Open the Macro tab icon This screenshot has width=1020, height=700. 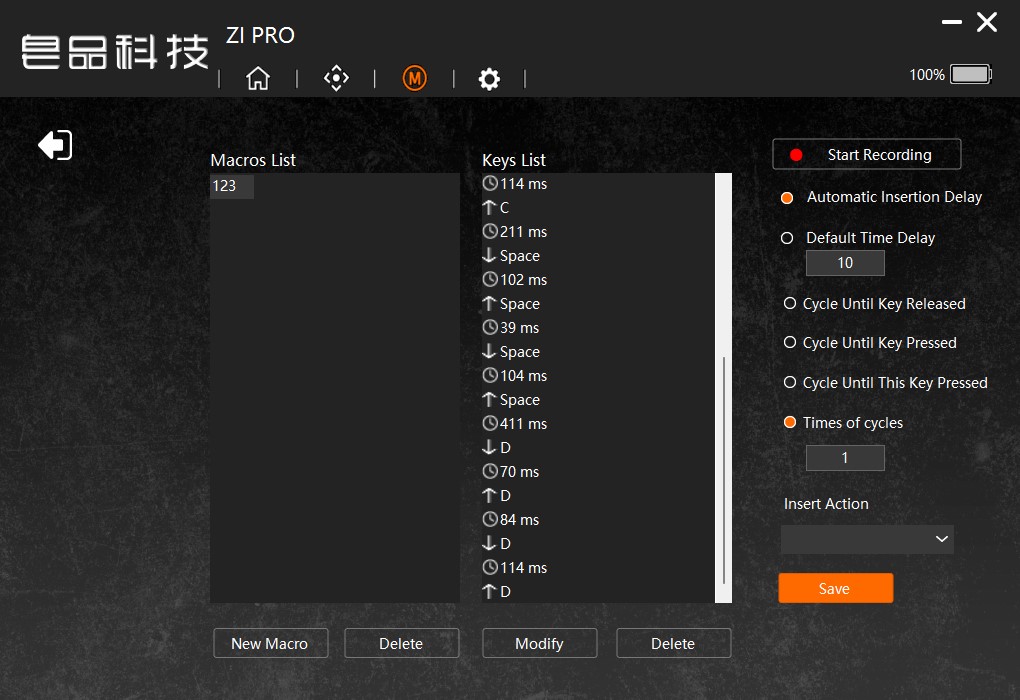(x=414, y=78)
